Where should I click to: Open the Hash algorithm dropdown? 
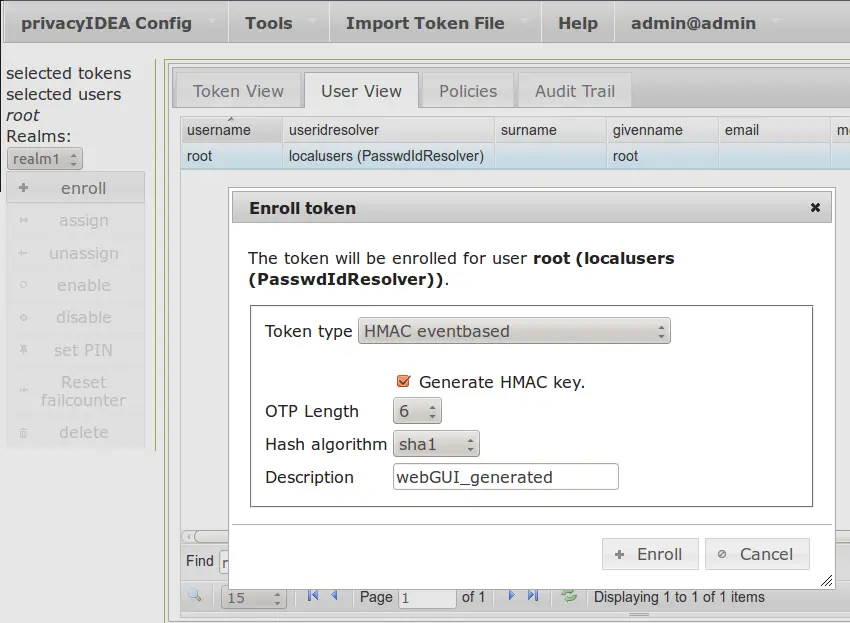(436, 445)
